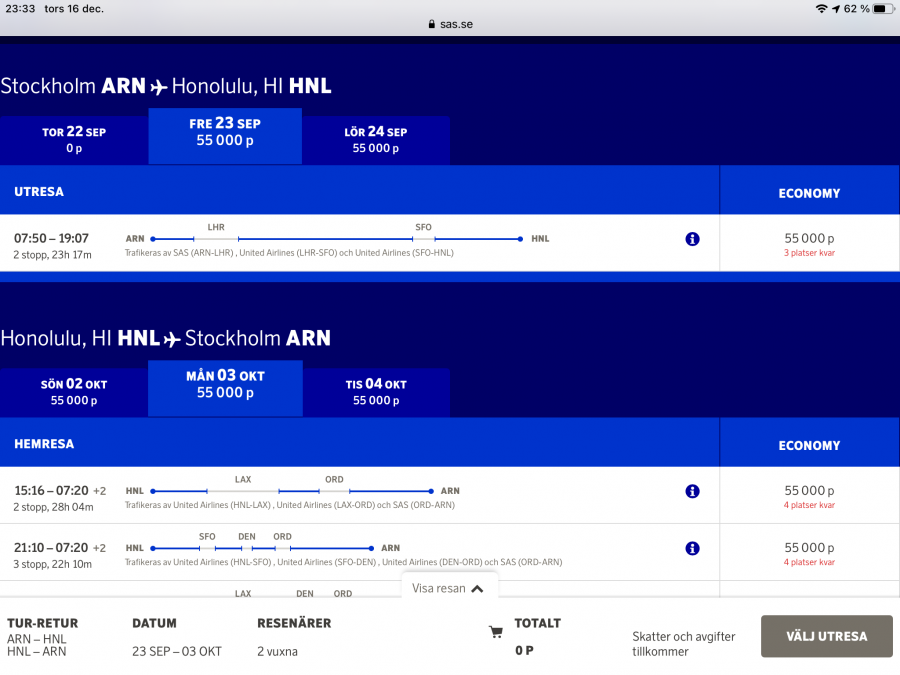Select outbound date tab Lör 24 Sep
Screen dimensions: 900x675
[376, 140]
